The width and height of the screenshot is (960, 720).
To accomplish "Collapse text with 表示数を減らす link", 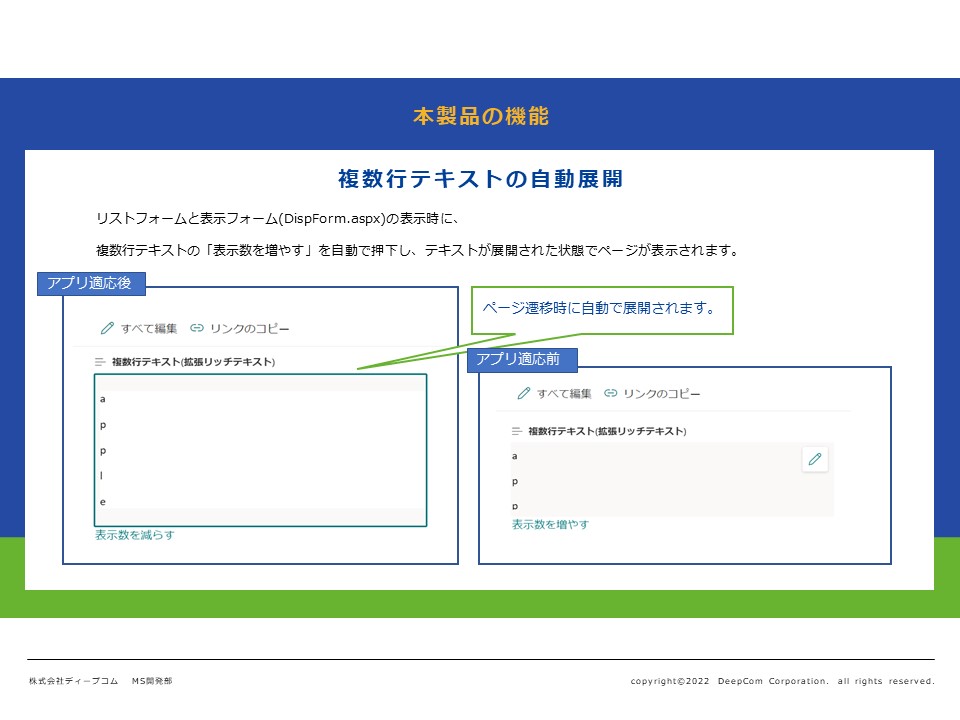I will click(x=135, y=535).
